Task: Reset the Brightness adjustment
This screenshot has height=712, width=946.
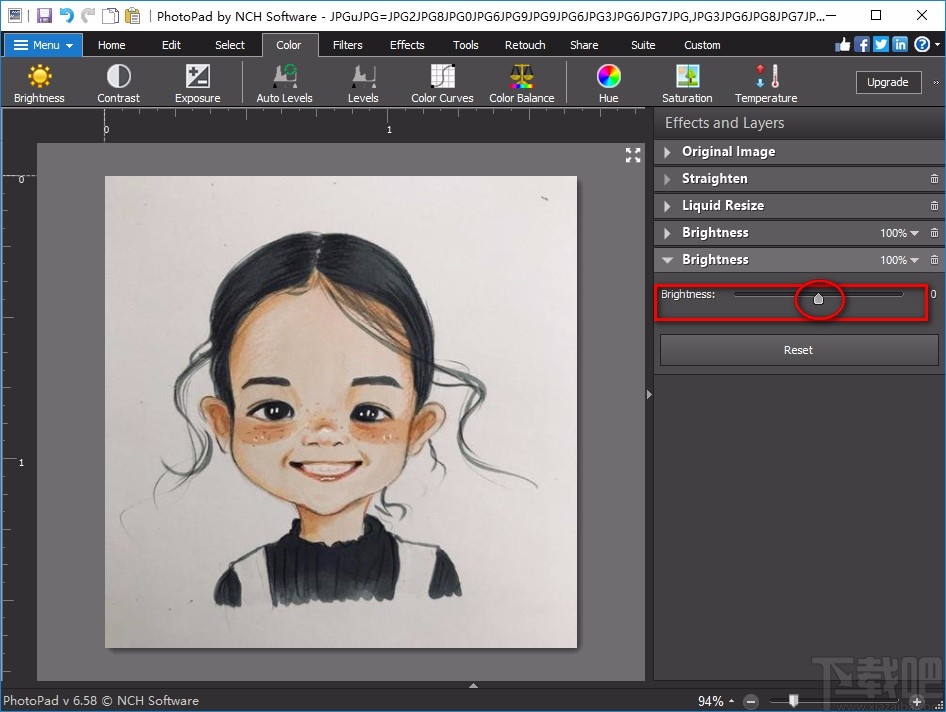Action: 797,350
